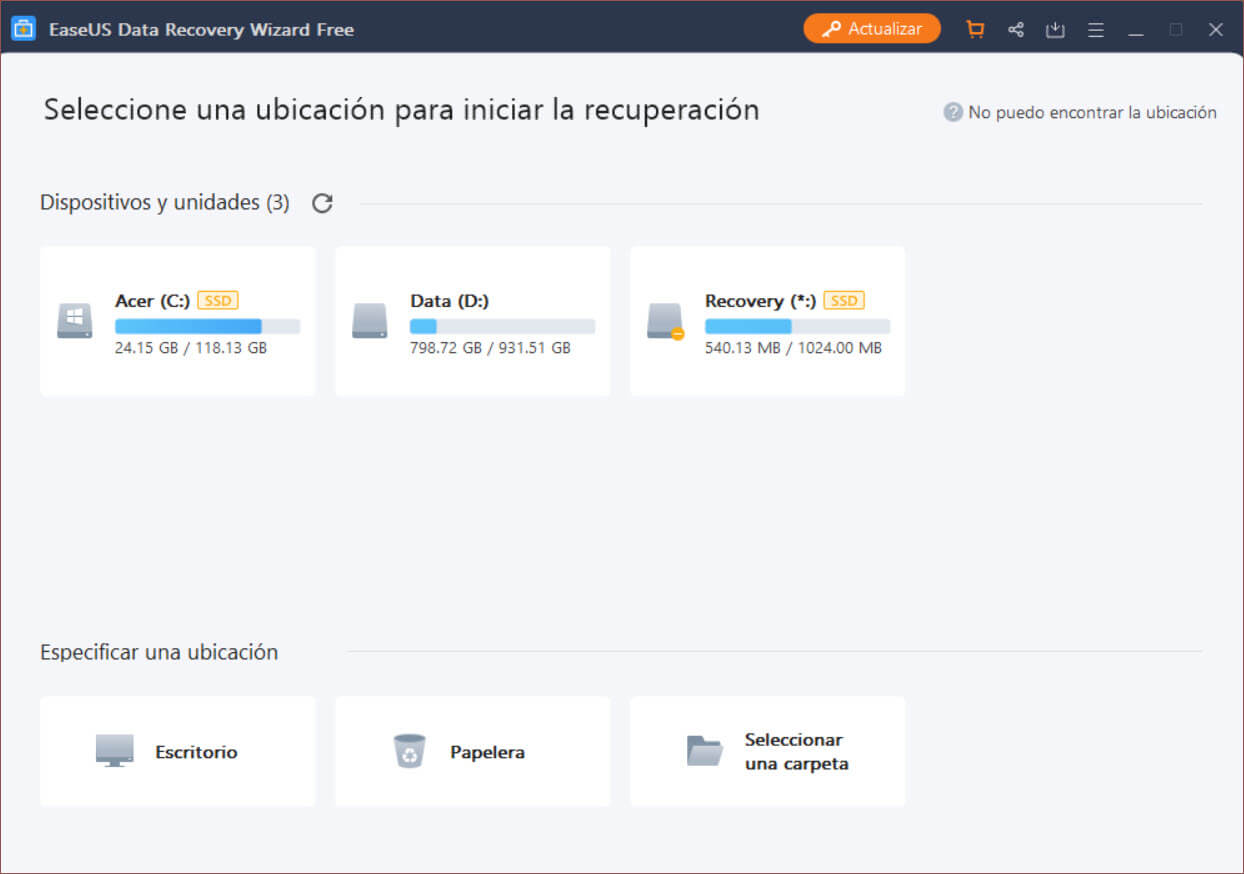The height and width of the screenshot is (874, 1244).
Task: Click the EaseUS app logo icon
Action: (x=23, y=29)
